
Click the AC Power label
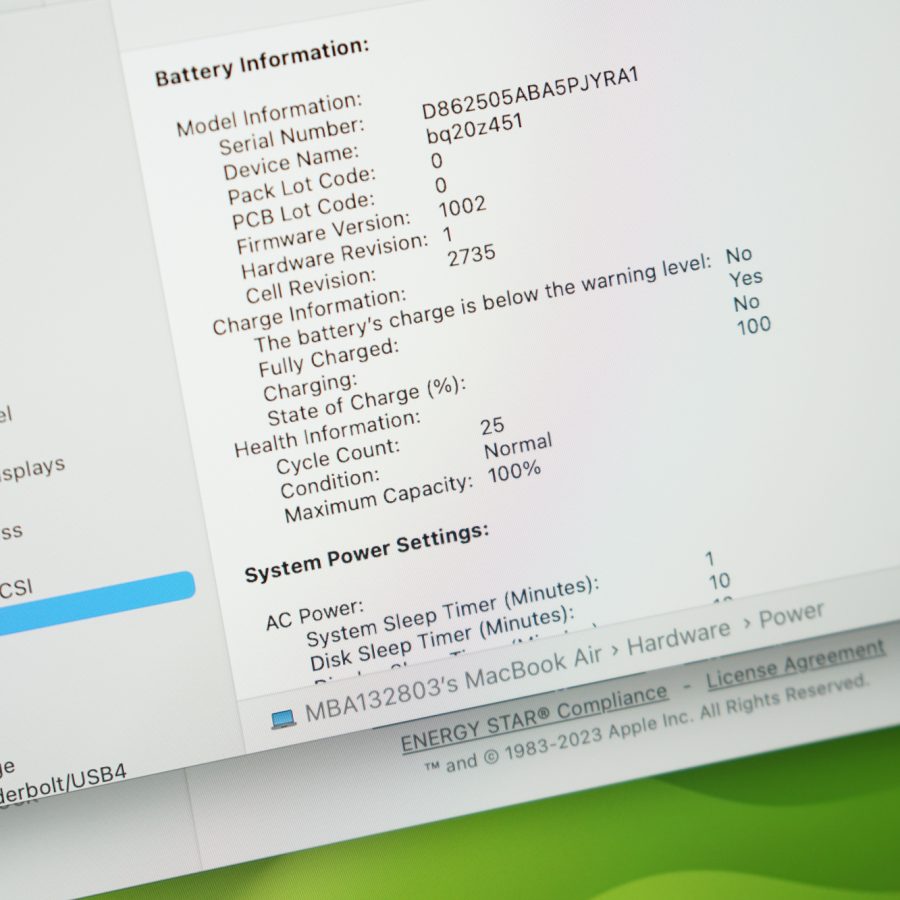click(x=315, y=615)
